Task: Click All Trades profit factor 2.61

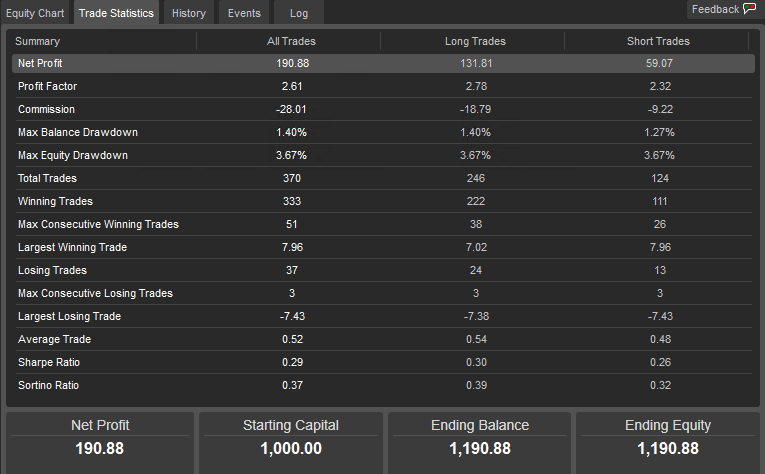Action: click(x=292, y=86)
